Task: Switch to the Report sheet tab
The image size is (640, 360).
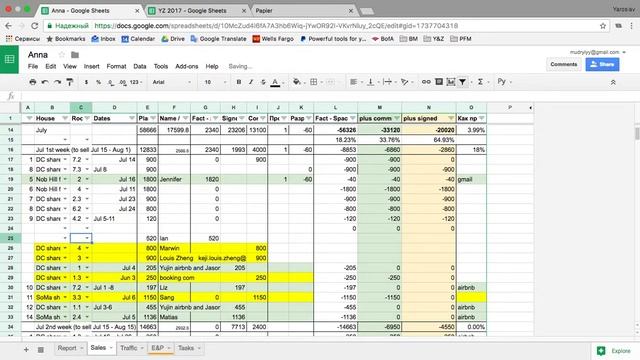Action: 70,348
